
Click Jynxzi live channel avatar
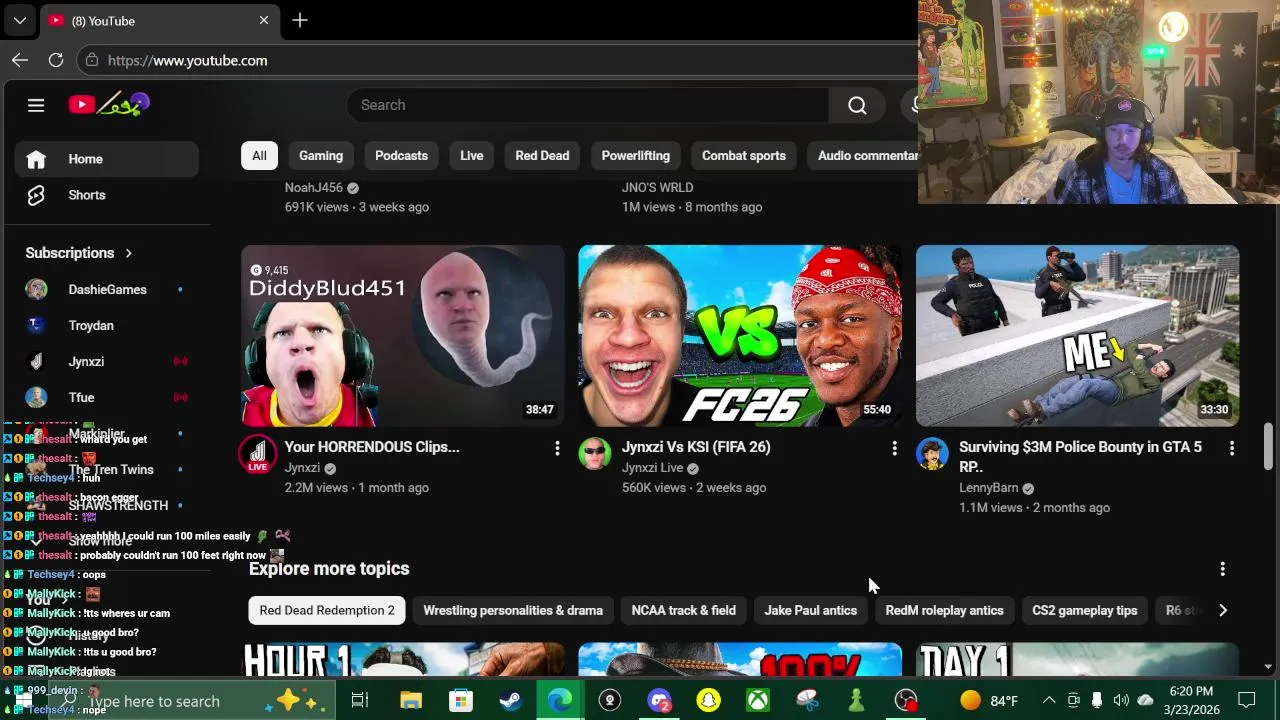point(258,454)
